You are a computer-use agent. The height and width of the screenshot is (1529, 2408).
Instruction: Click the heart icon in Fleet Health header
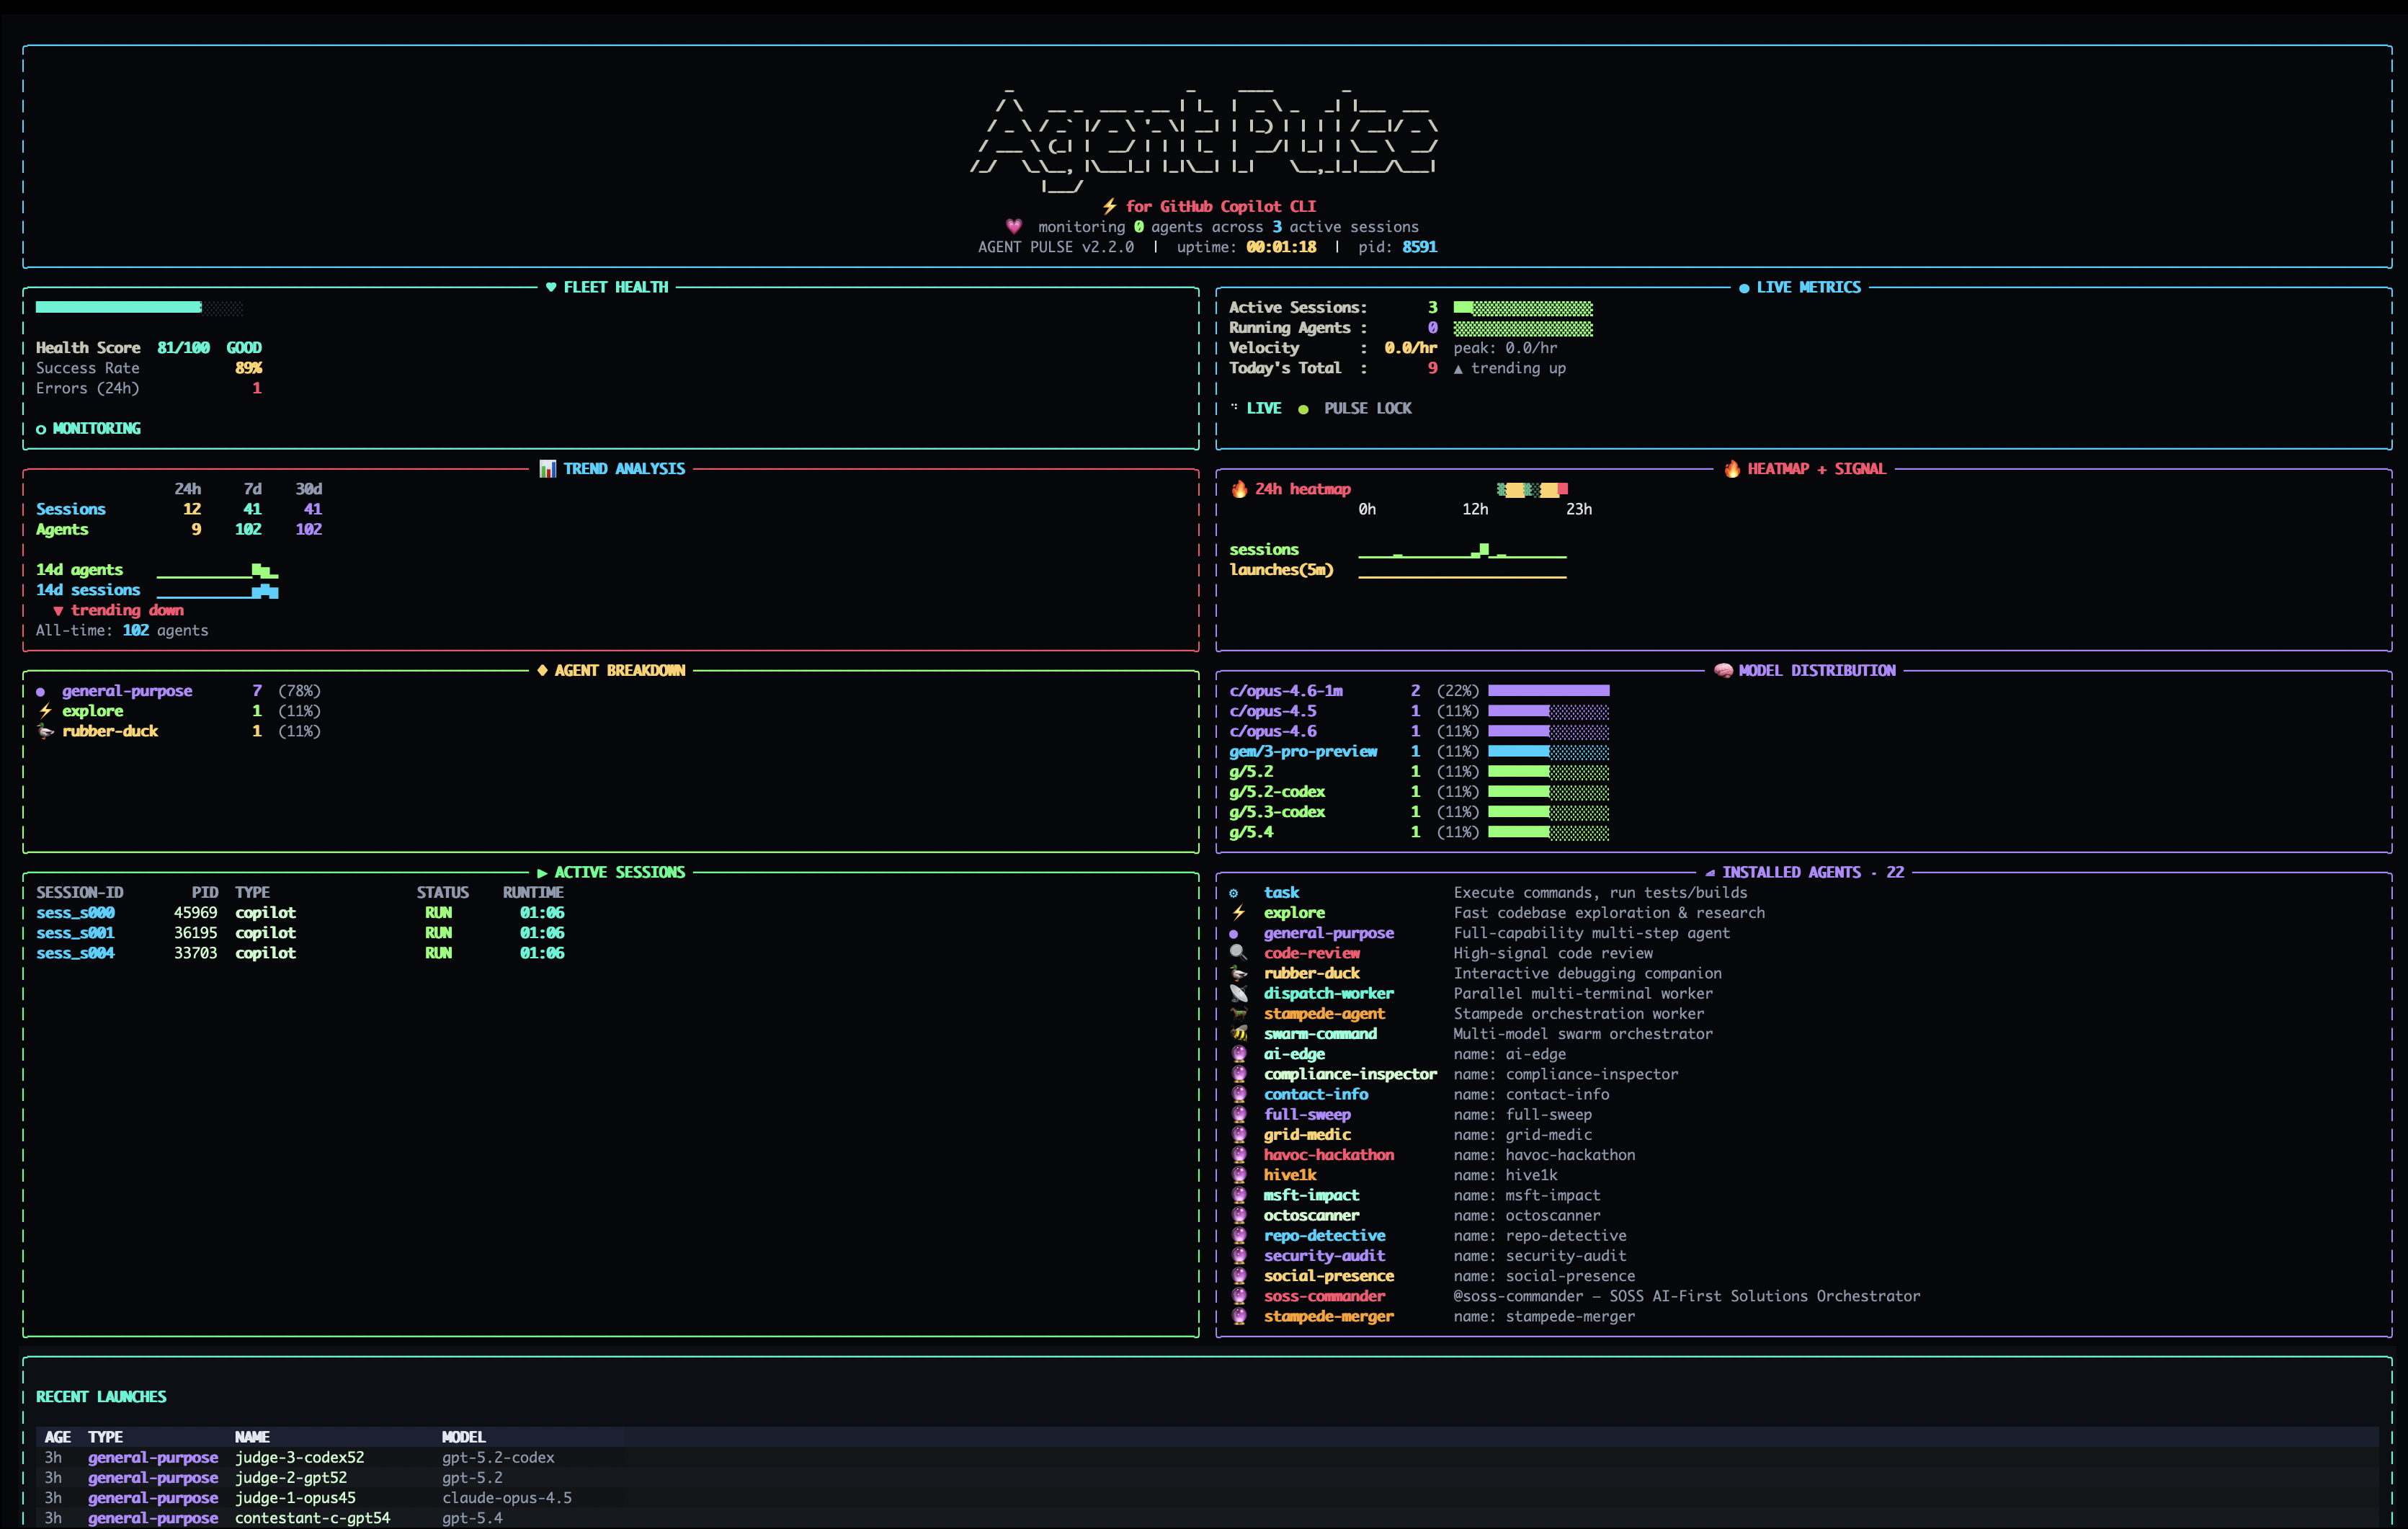[551, 287]
